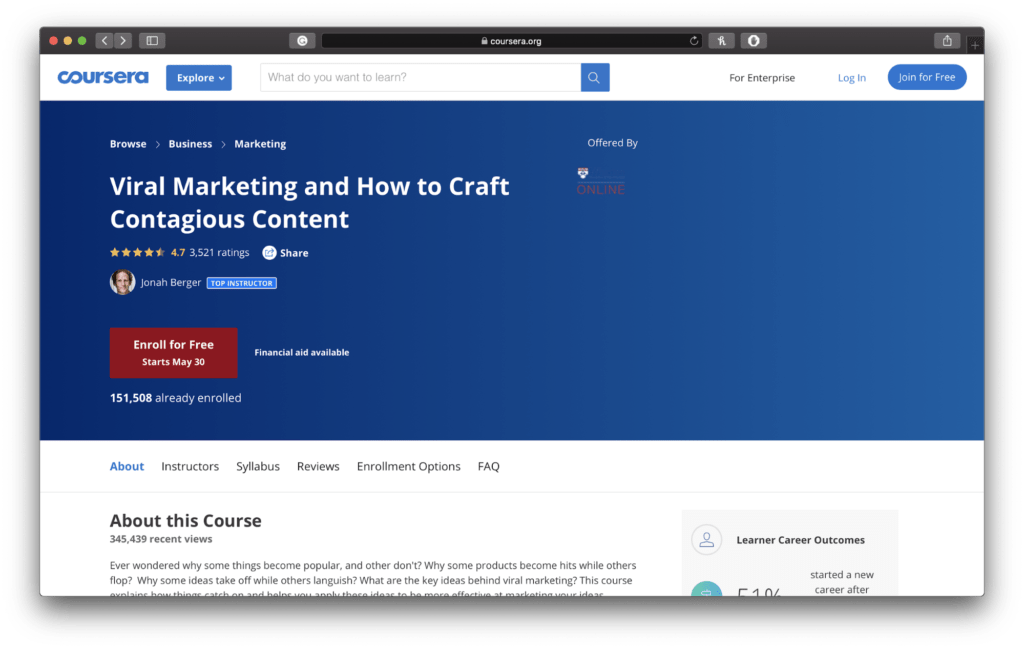Click the TOP INSTRUCTOR badge

242,283
